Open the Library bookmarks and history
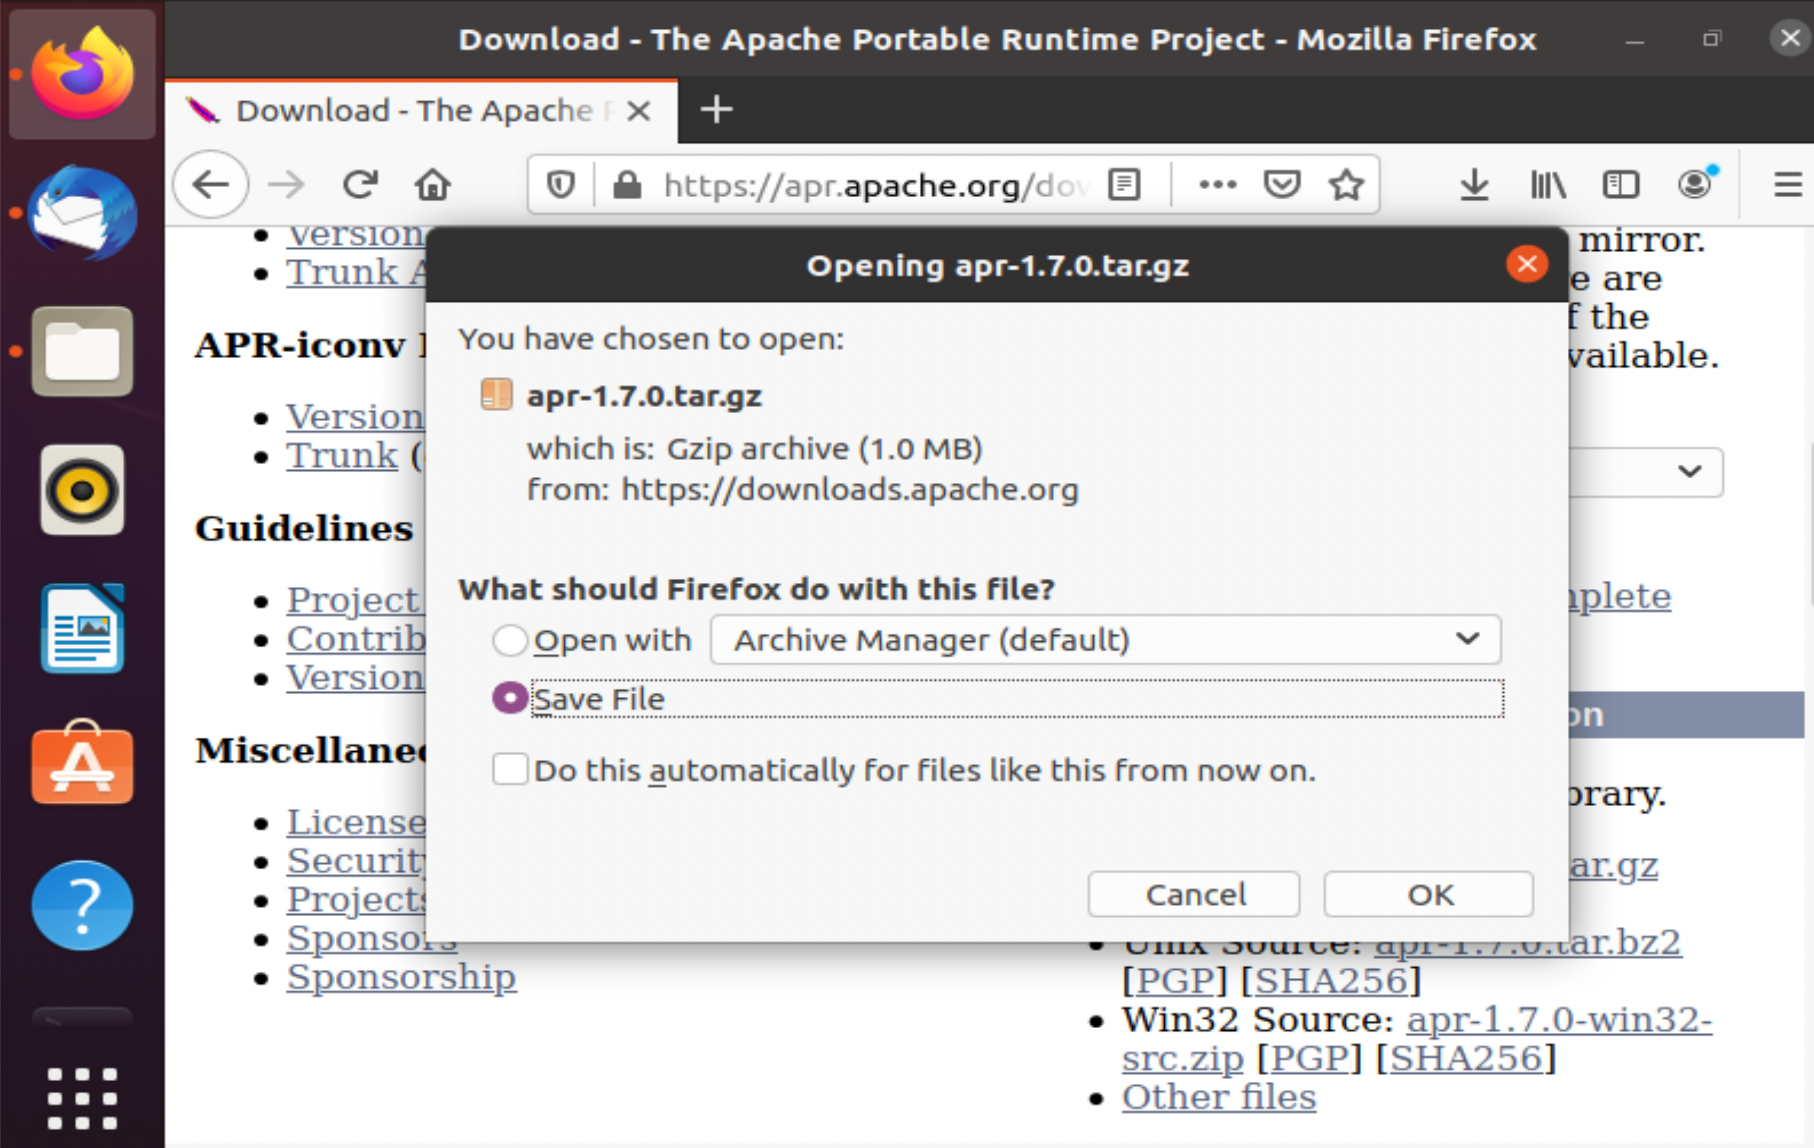This screenshot has height=1148, width=1814. tap(1548, 185)
